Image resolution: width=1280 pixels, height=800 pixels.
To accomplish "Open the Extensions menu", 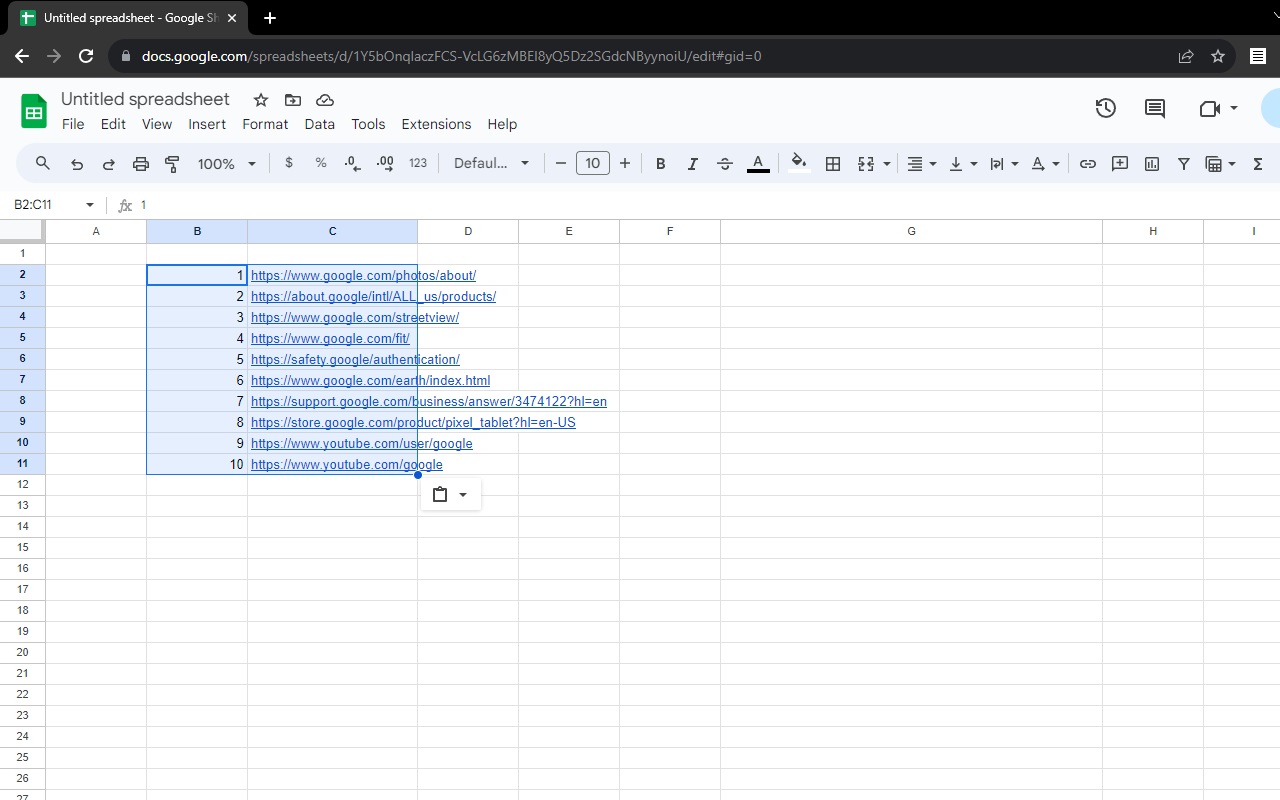I will (436, 124).
